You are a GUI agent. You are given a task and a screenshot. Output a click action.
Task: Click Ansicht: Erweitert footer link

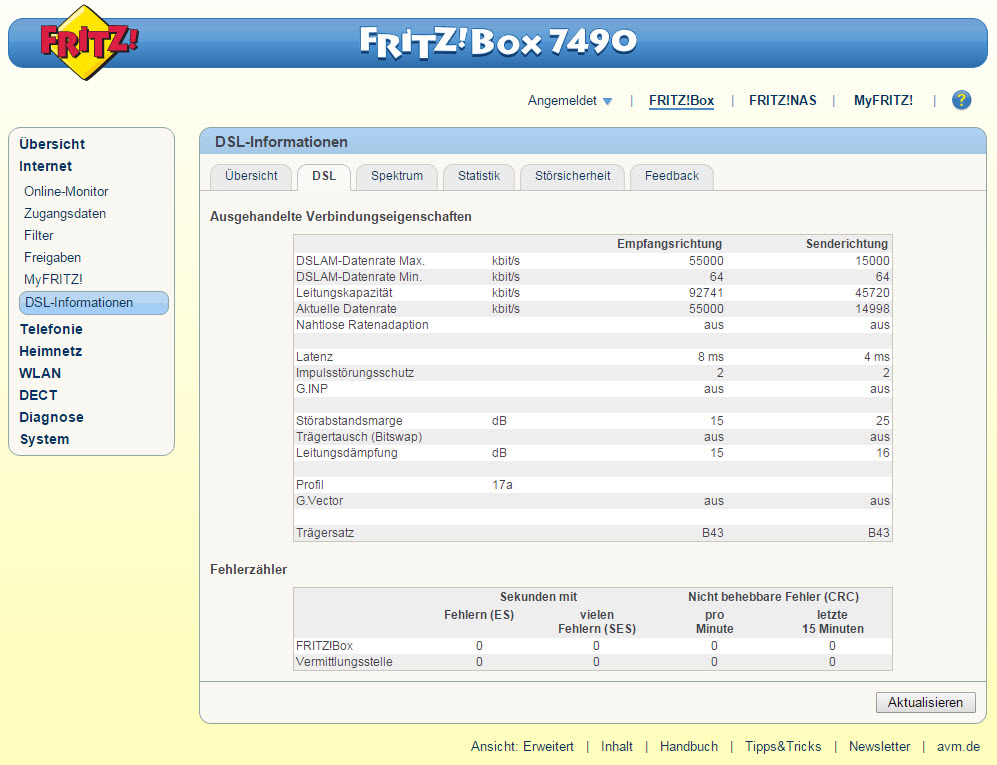point(522,747)
